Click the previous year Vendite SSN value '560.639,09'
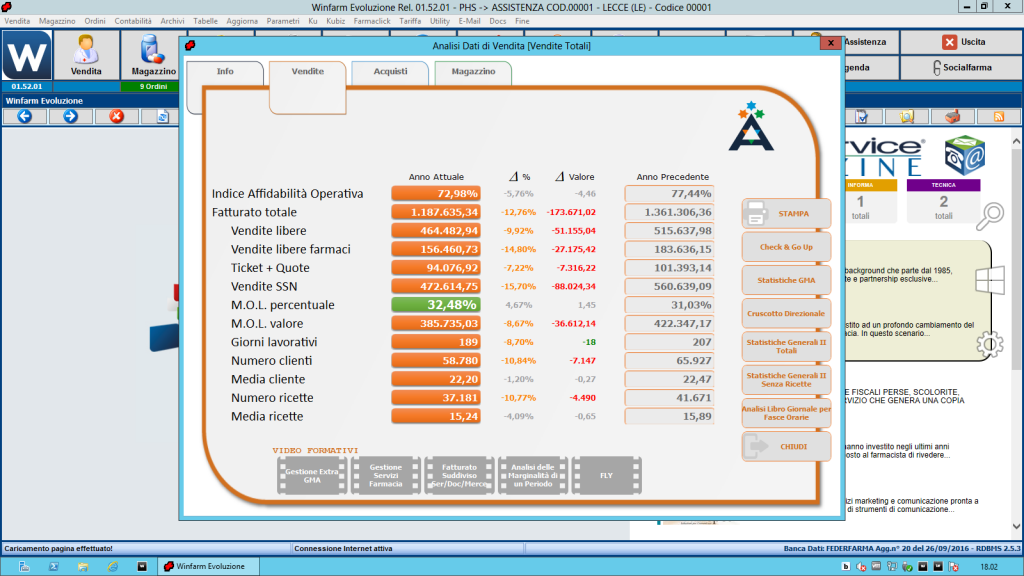The height and width of the screenshot is (576, 1024). (x=669, y=287)
